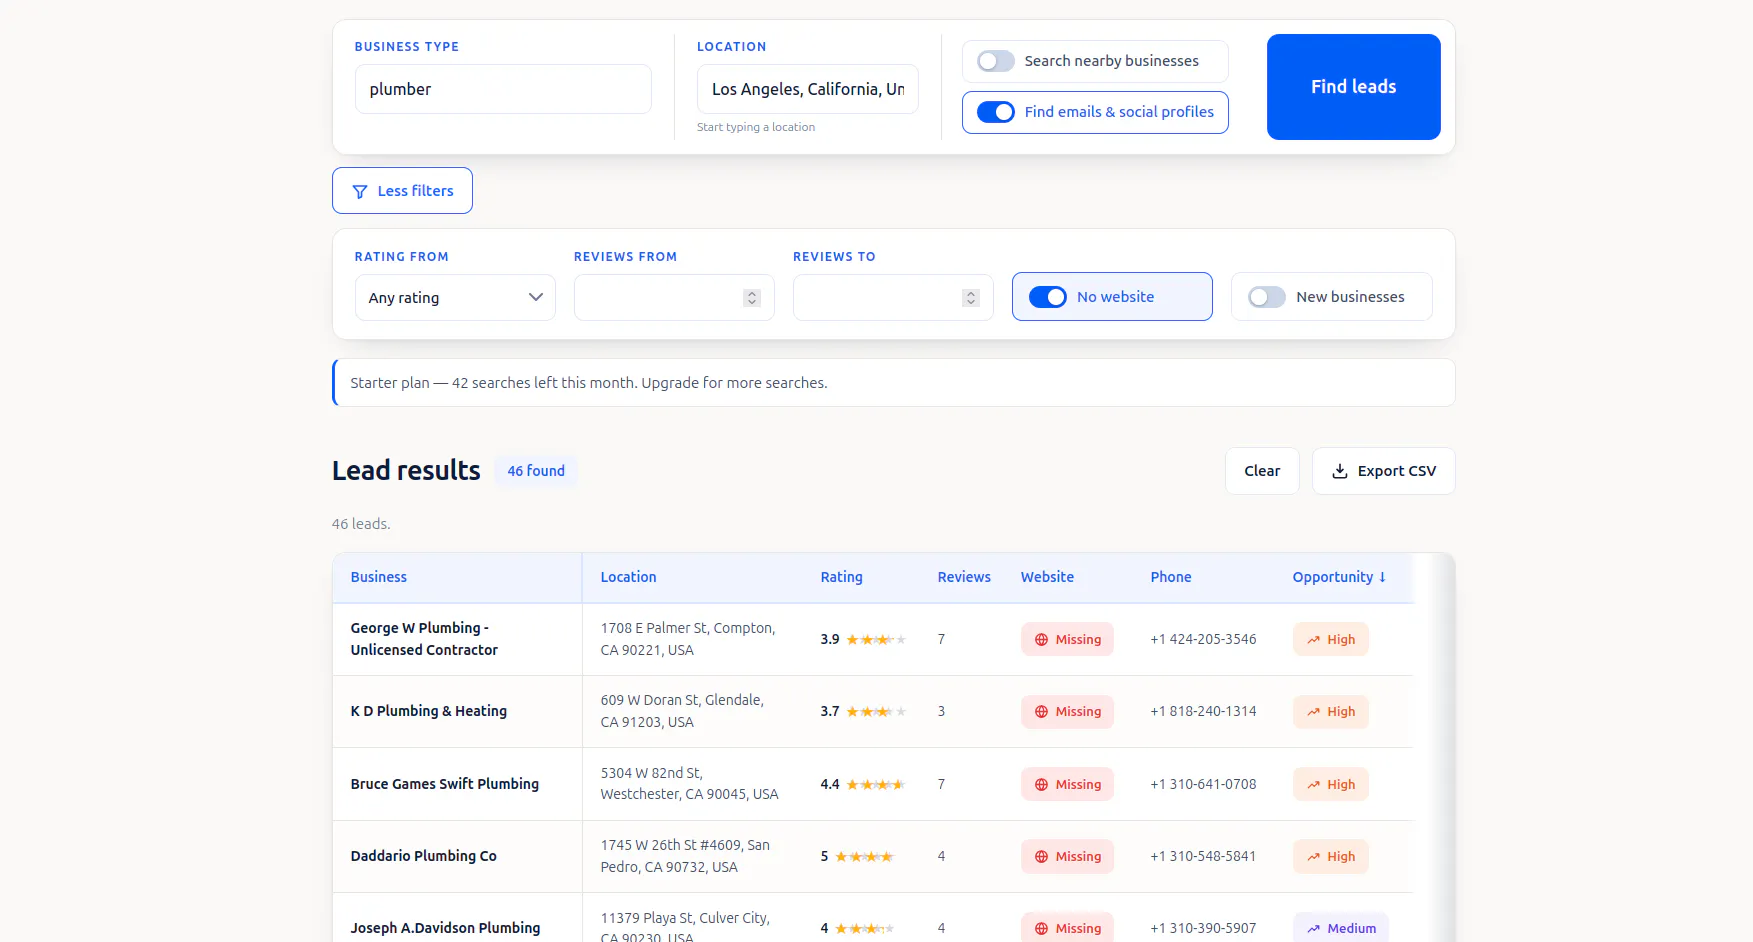Click the Reviews From stepper arrows
The image size is (1753, 942).
(752, 298)
